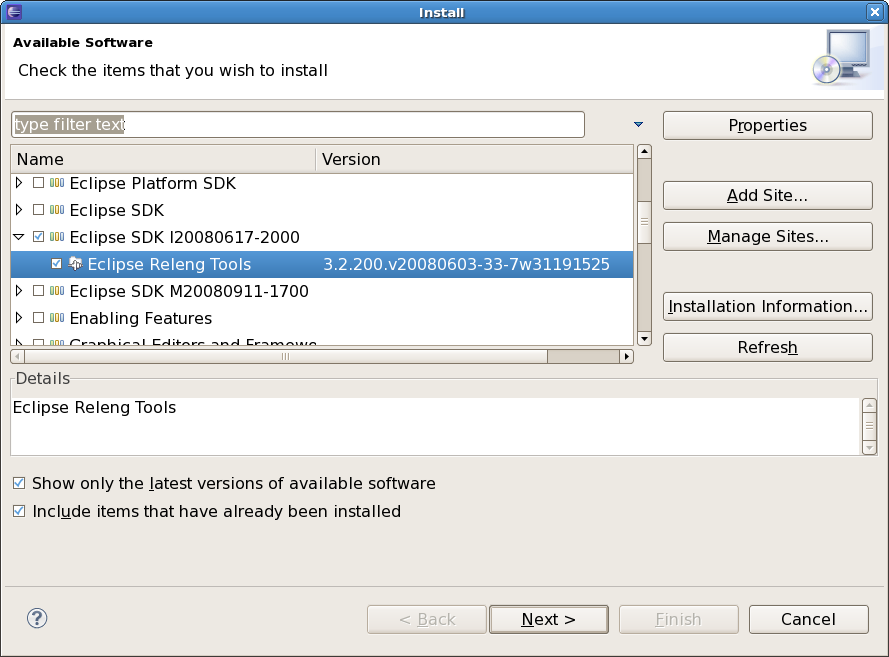Collapse the Eclipse SDK I20080617-2000 node
Screen dimensions: 889x657
point(19,237)
